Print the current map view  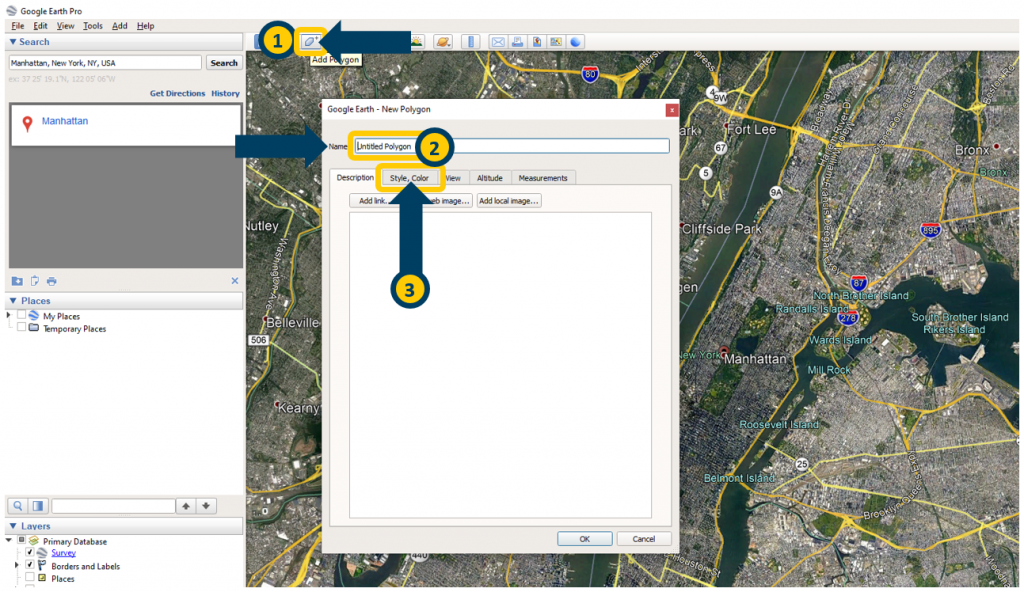pos(517,41)
